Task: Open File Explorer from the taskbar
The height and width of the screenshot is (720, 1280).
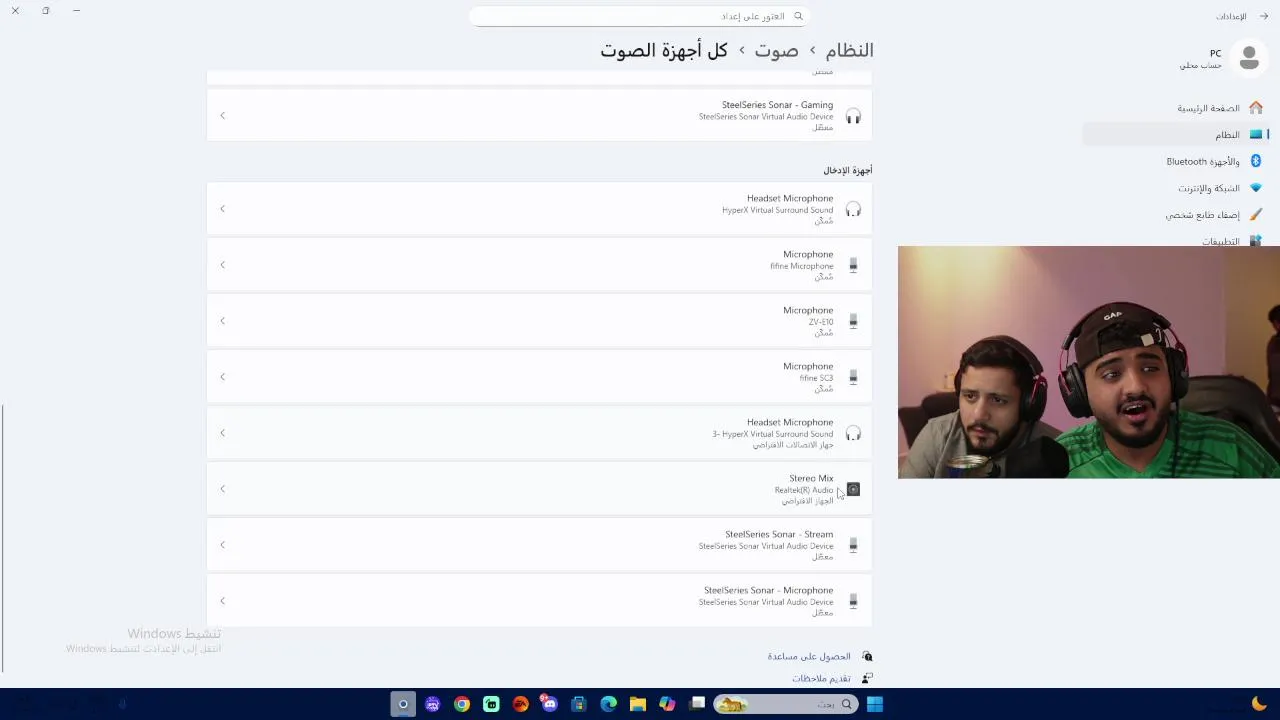Action: [637, 704]
